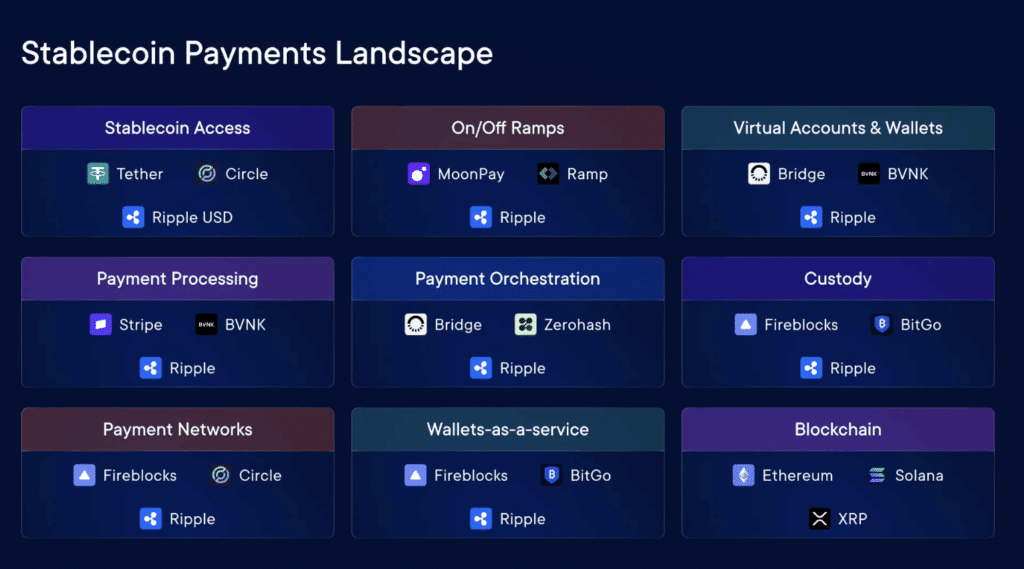Click Fireblocks icon in Custody card
1024x569 pixels.
[x=746, y=325]
